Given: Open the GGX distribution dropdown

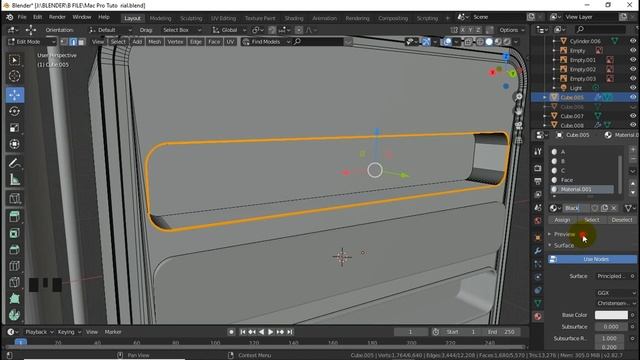Looking at the screenshot, I should (616, 293).
